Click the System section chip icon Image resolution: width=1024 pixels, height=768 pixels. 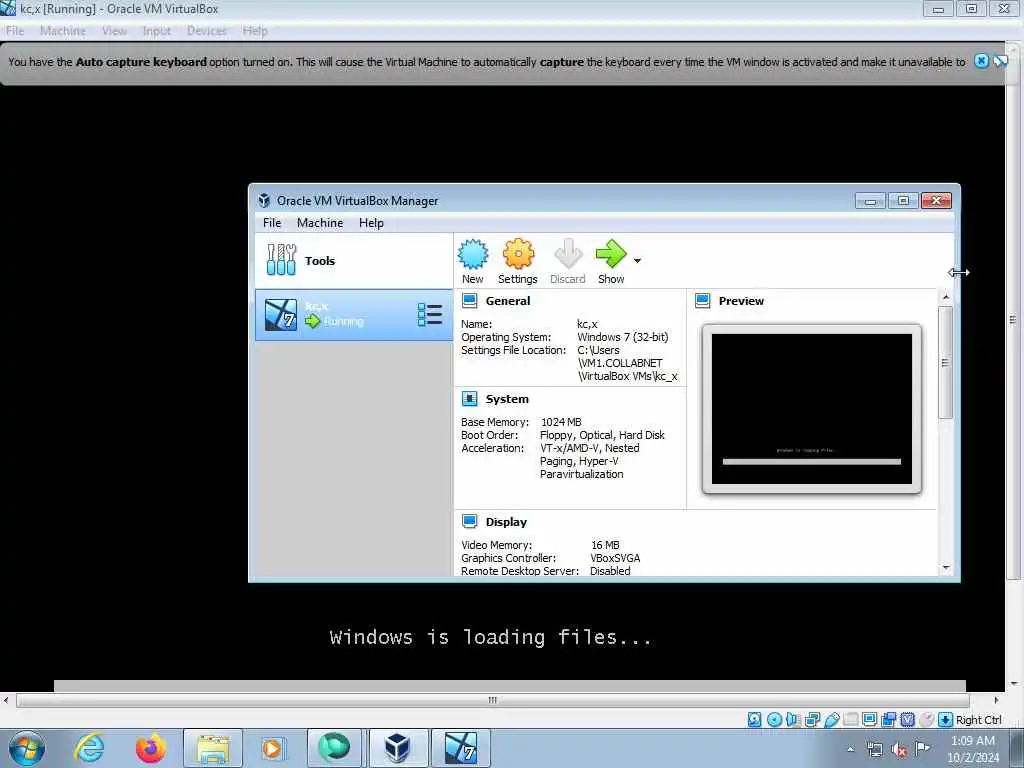pyautogui.click(x=470, y=399)
